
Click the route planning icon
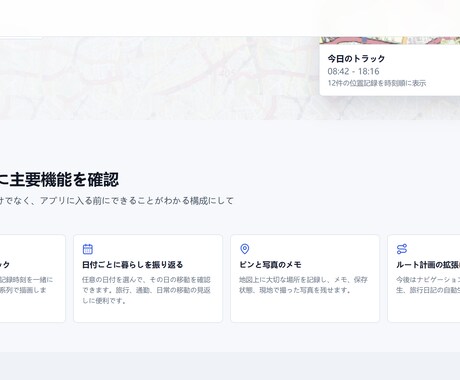point(402,249)
